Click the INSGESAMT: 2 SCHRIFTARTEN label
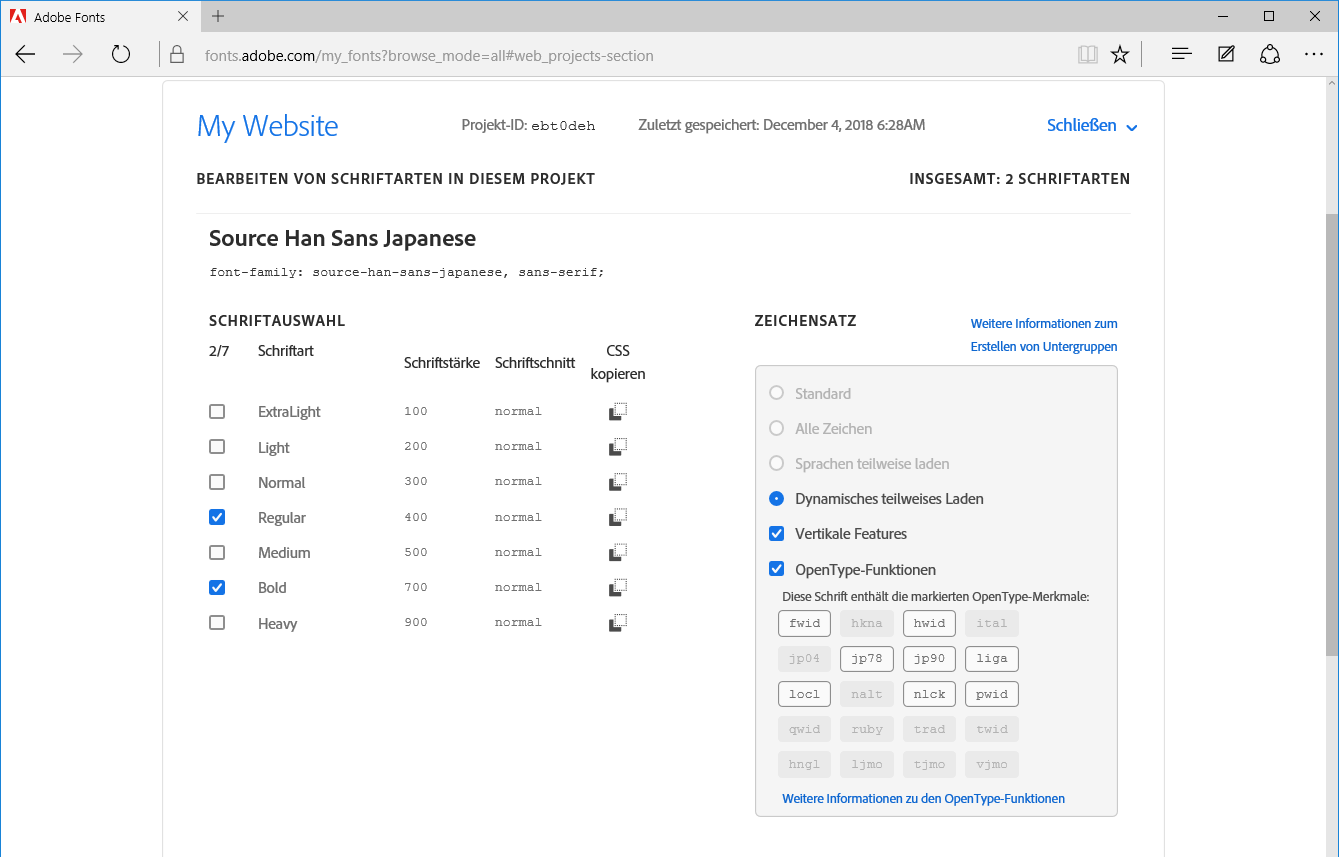The image size is (1339, 857). (1020, 179)
